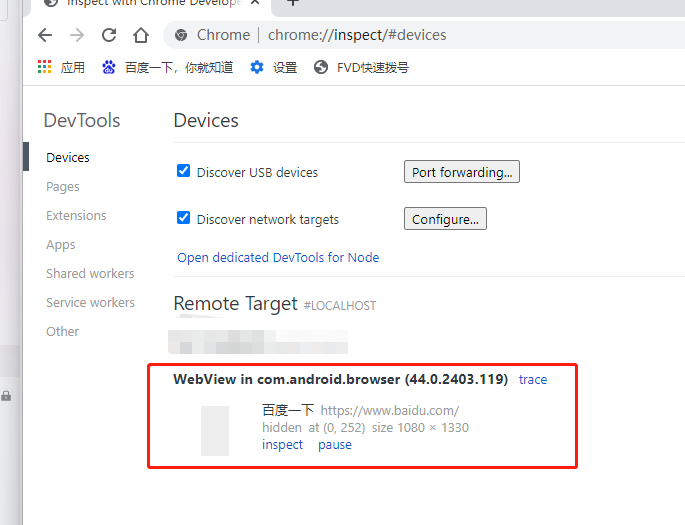The width and height of the screenshot is (685, 525).
Task: Click the 应用 bookmark label
Action: pos(73,68)
